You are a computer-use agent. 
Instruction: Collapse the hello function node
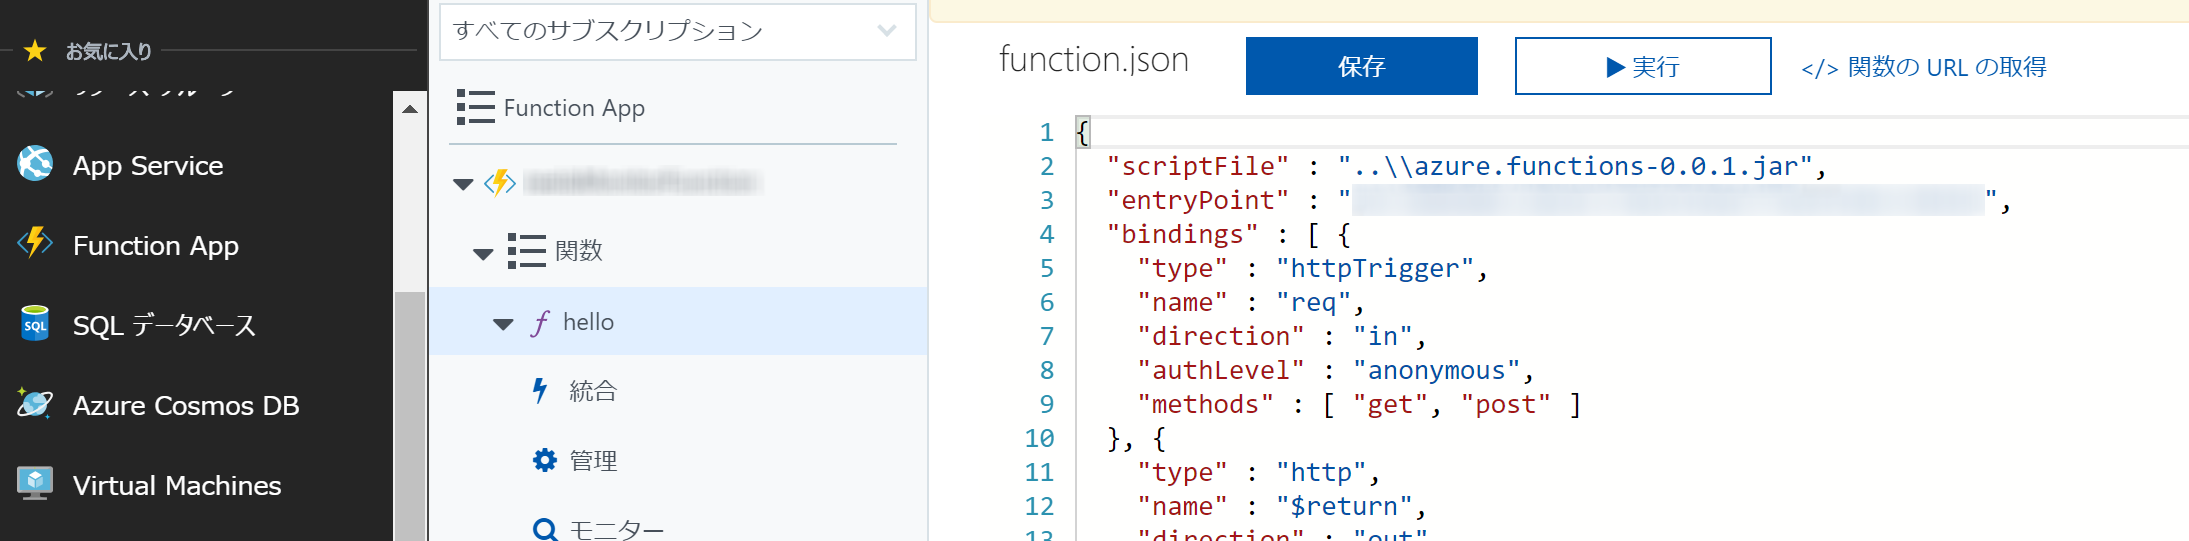click(x=503, y=324)
